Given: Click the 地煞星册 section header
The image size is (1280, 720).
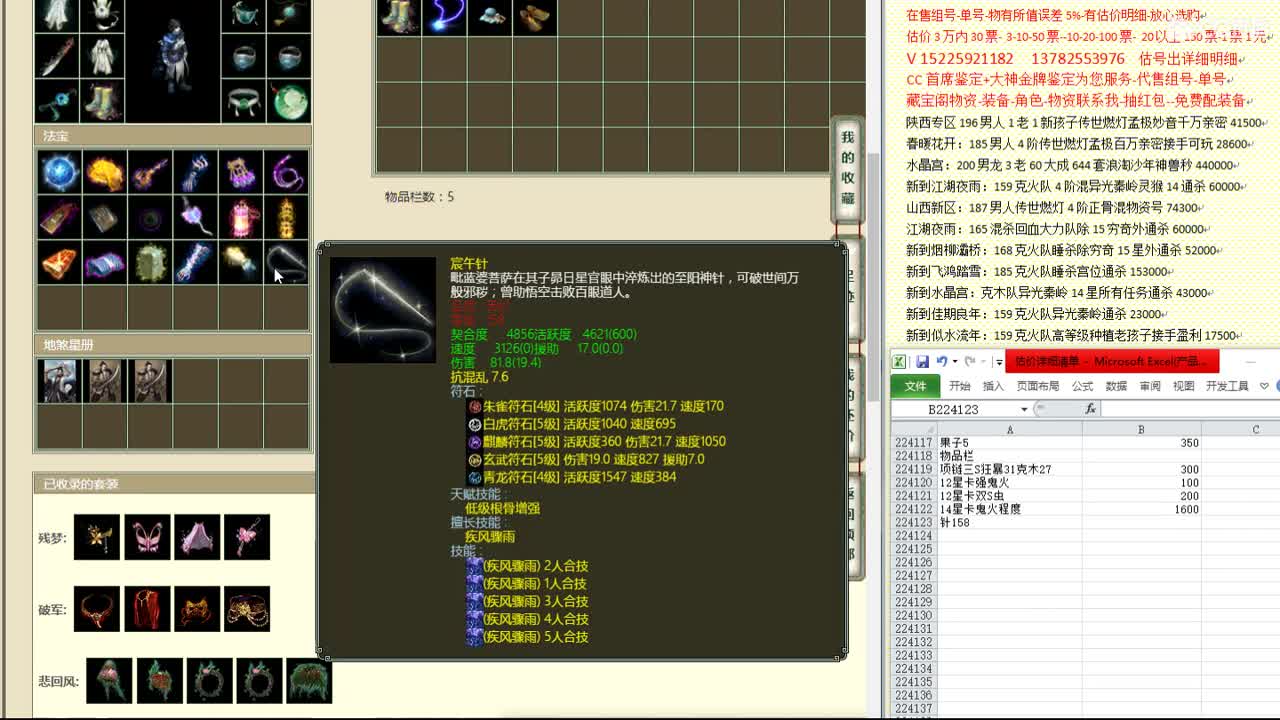Looking at the screenshot, I should point(173,345).
